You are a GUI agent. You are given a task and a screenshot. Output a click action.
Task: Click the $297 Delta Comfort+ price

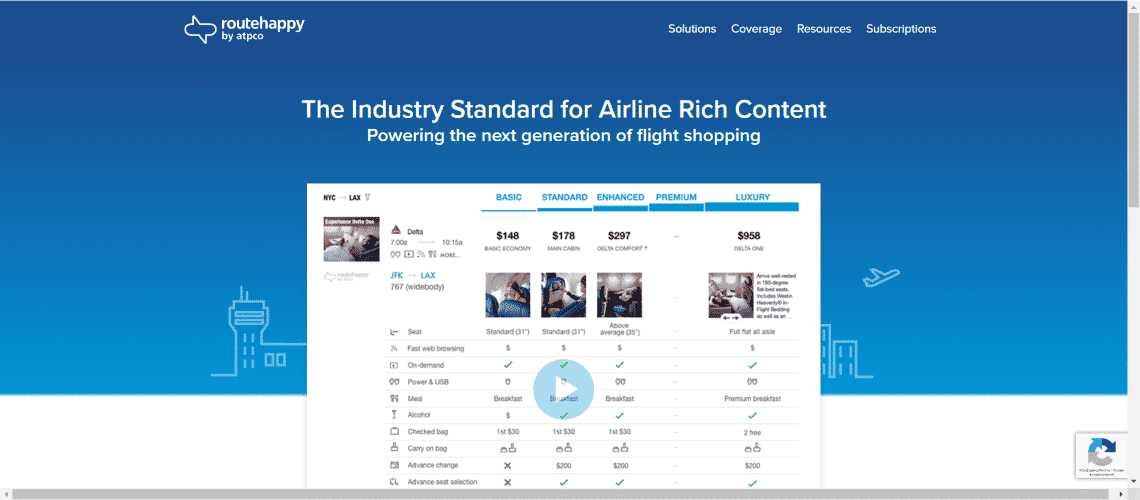pos(619,235)
